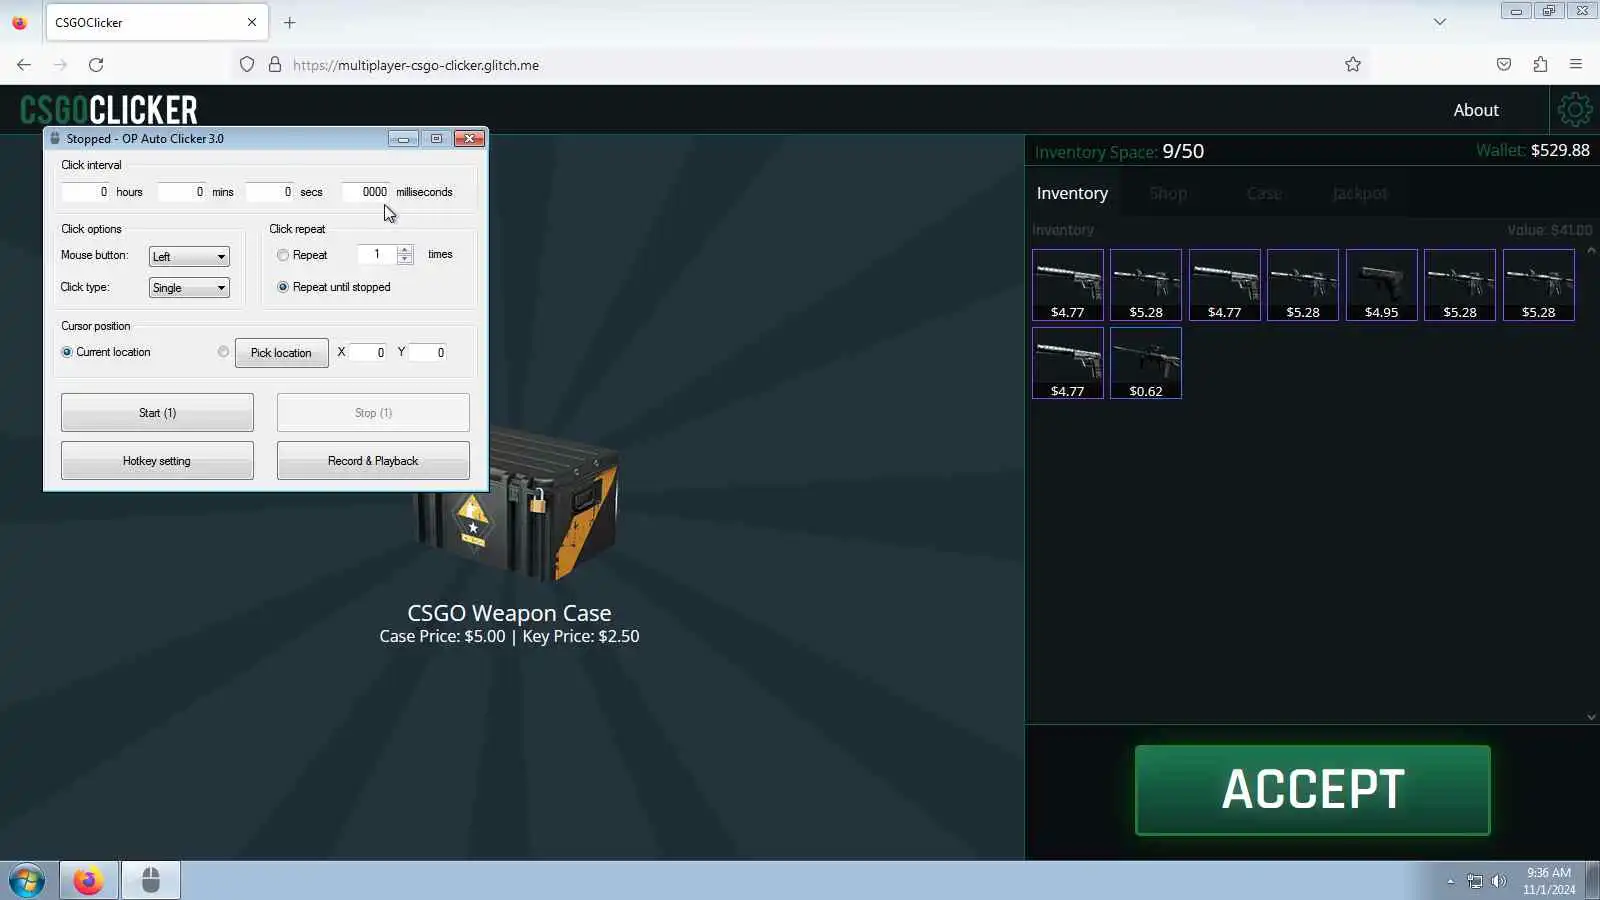This screenshot has width=1600, height=900.
Task: Open the Save to Pocket icon
Action: tap(1504, 65)
